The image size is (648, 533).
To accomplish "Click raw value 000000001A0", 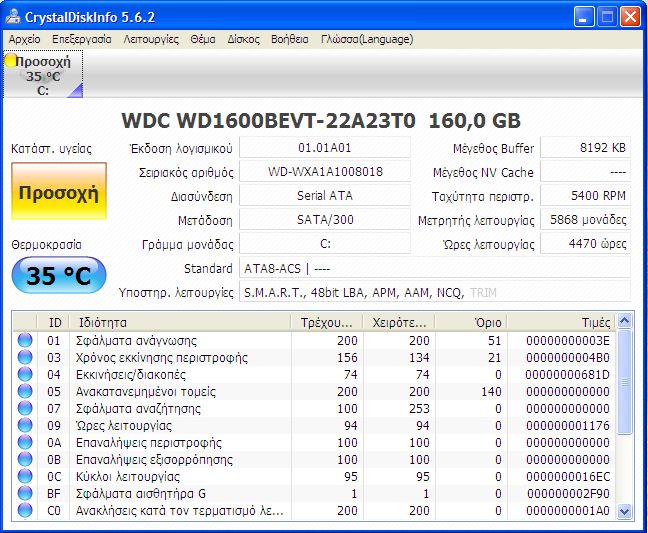I will click(x=568, y=511).
